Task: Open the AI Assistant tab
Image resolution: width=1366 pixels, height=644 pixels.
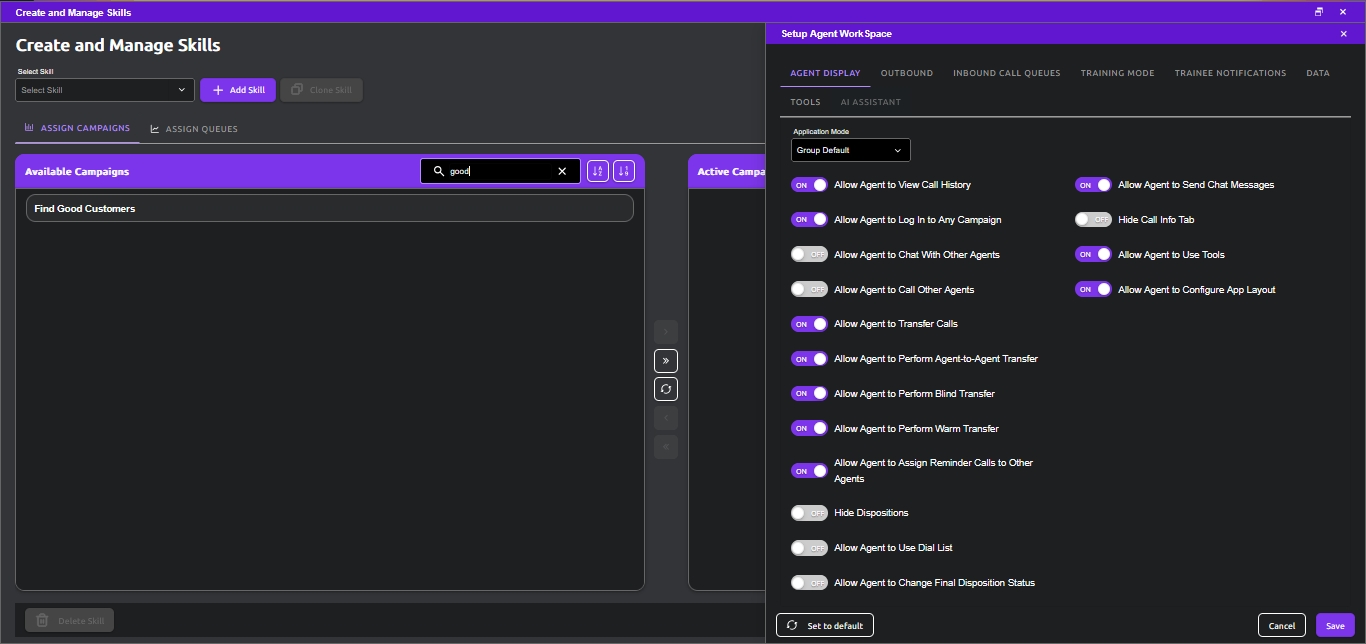Action: tap(870, 102)
